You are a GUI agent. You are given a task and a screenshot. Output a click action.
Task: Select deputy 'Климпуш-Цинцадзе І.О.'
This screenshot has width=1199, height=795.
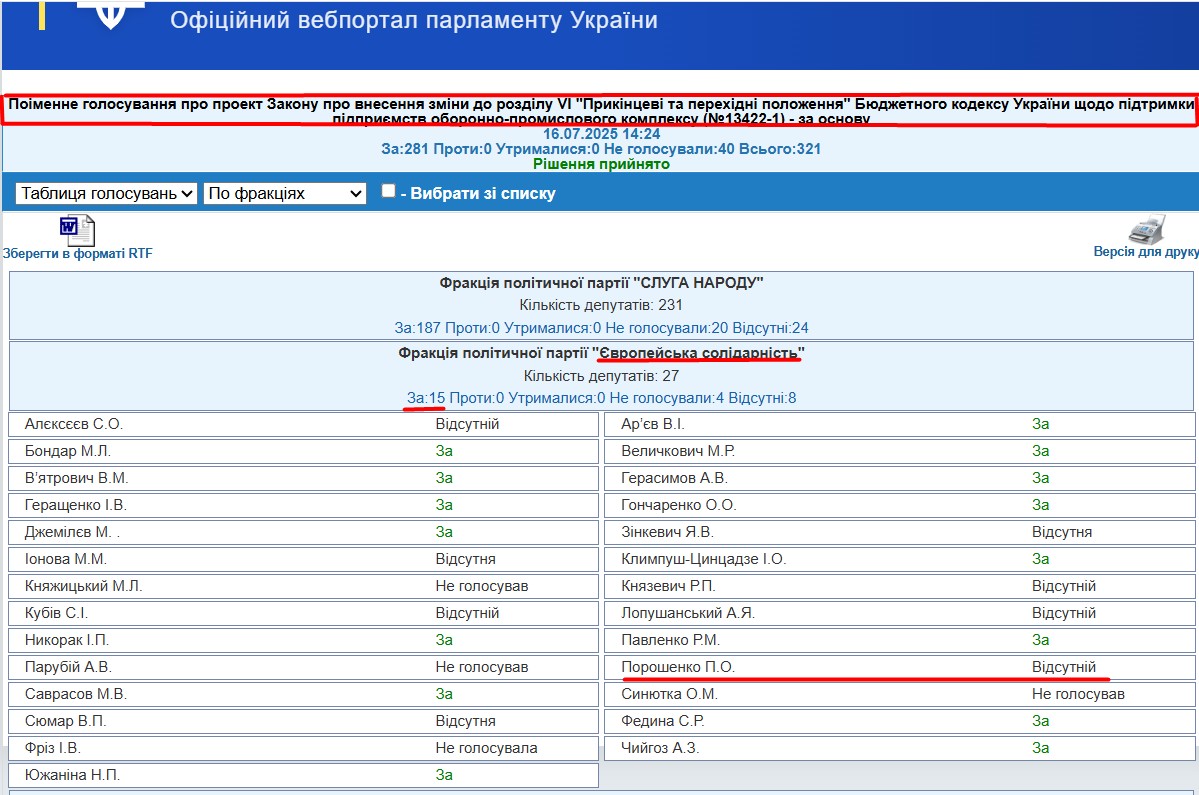[x=703, y=560]
